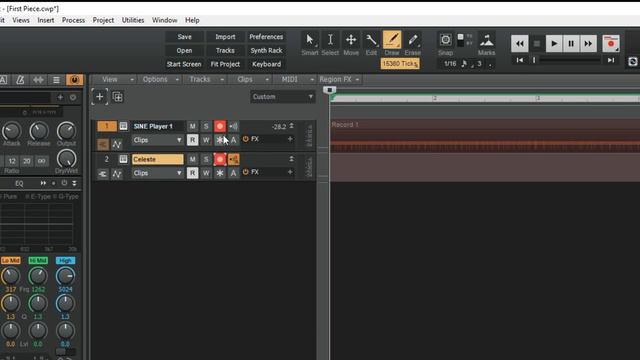Open the Options dropdown menu
The image size is (640, 360).
pyautogui.click(x=160, y=79)
